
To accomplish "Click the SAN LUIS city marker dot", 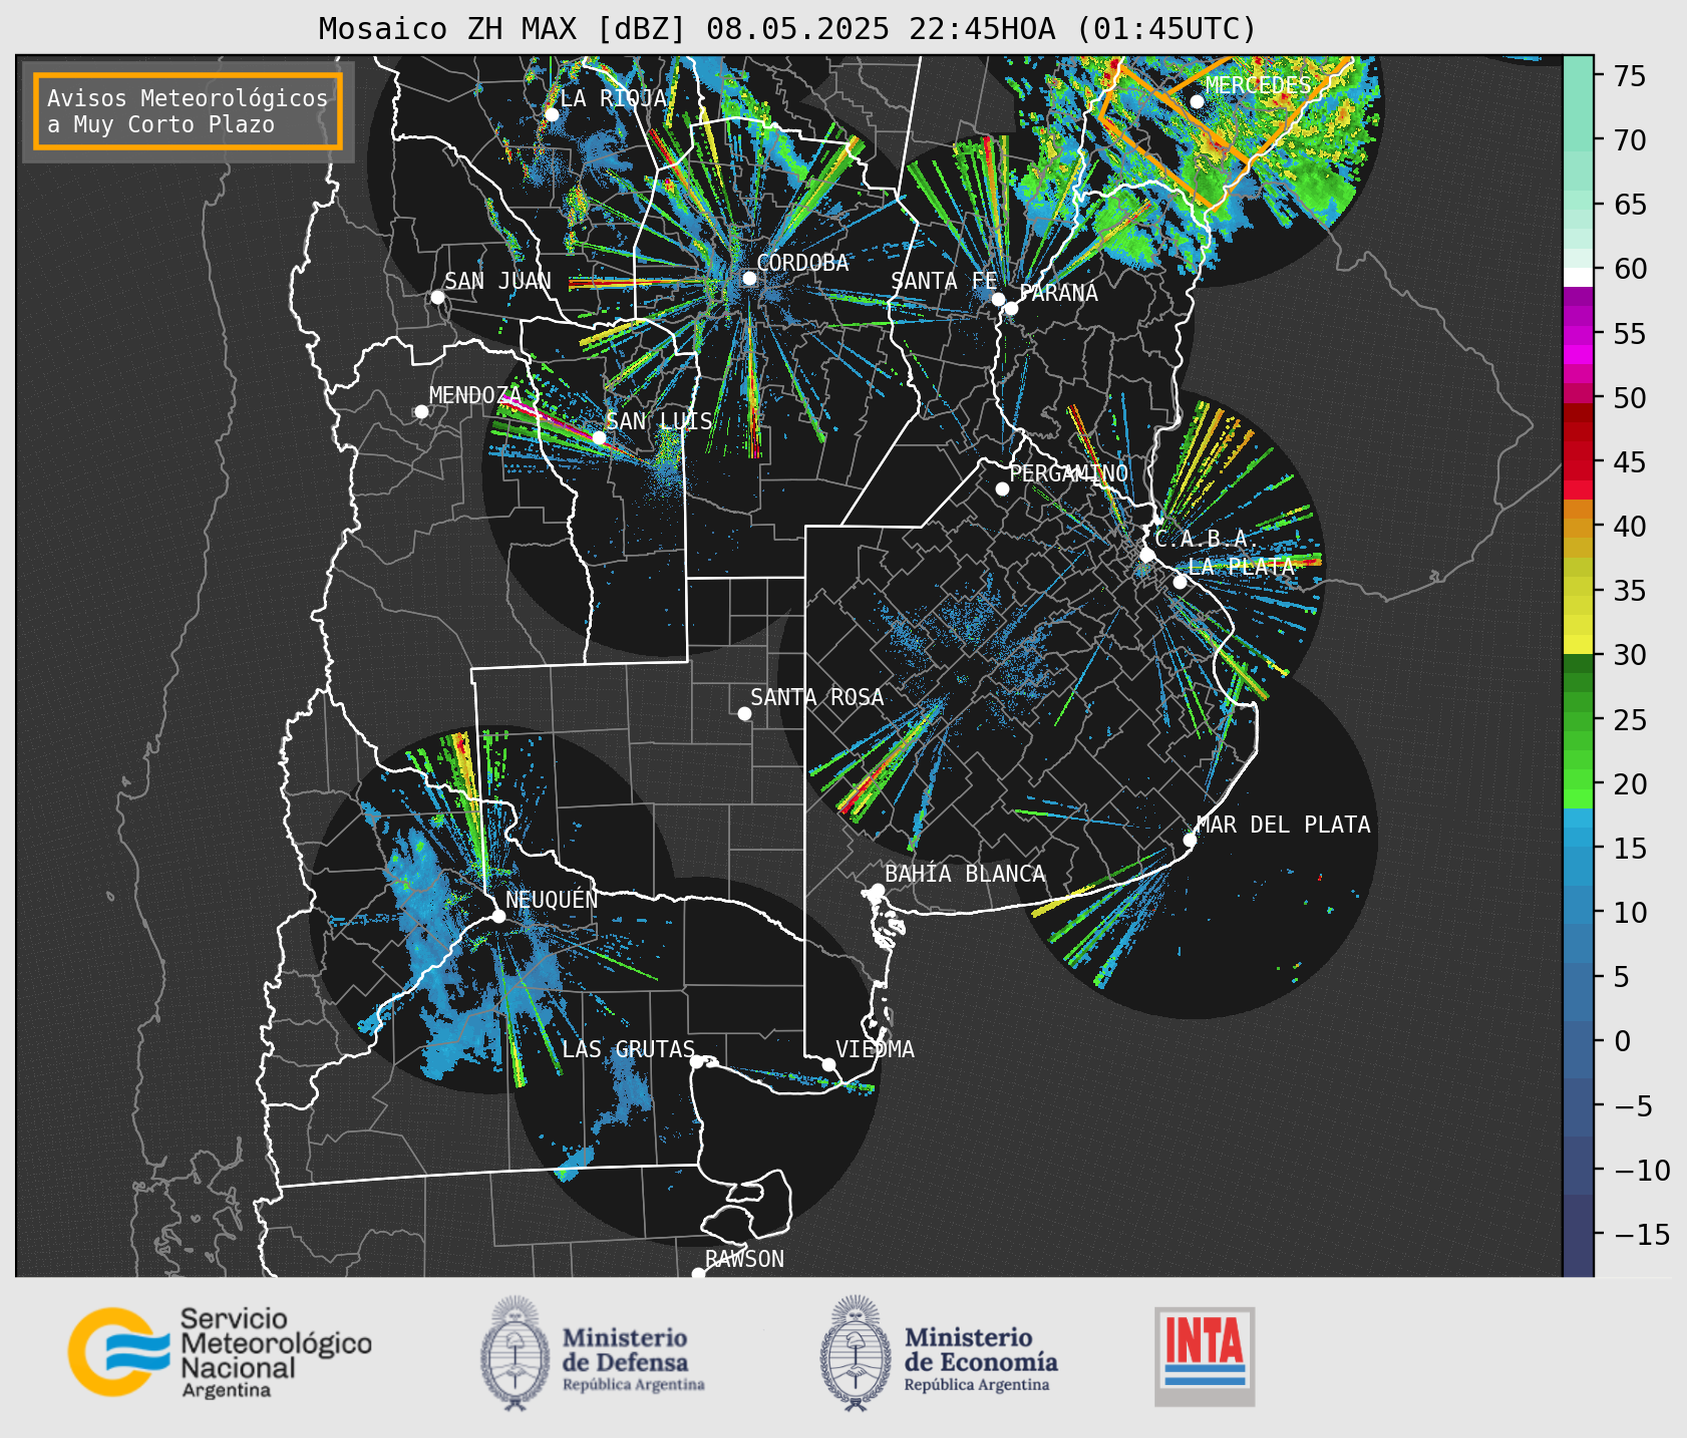I will 598,438.
